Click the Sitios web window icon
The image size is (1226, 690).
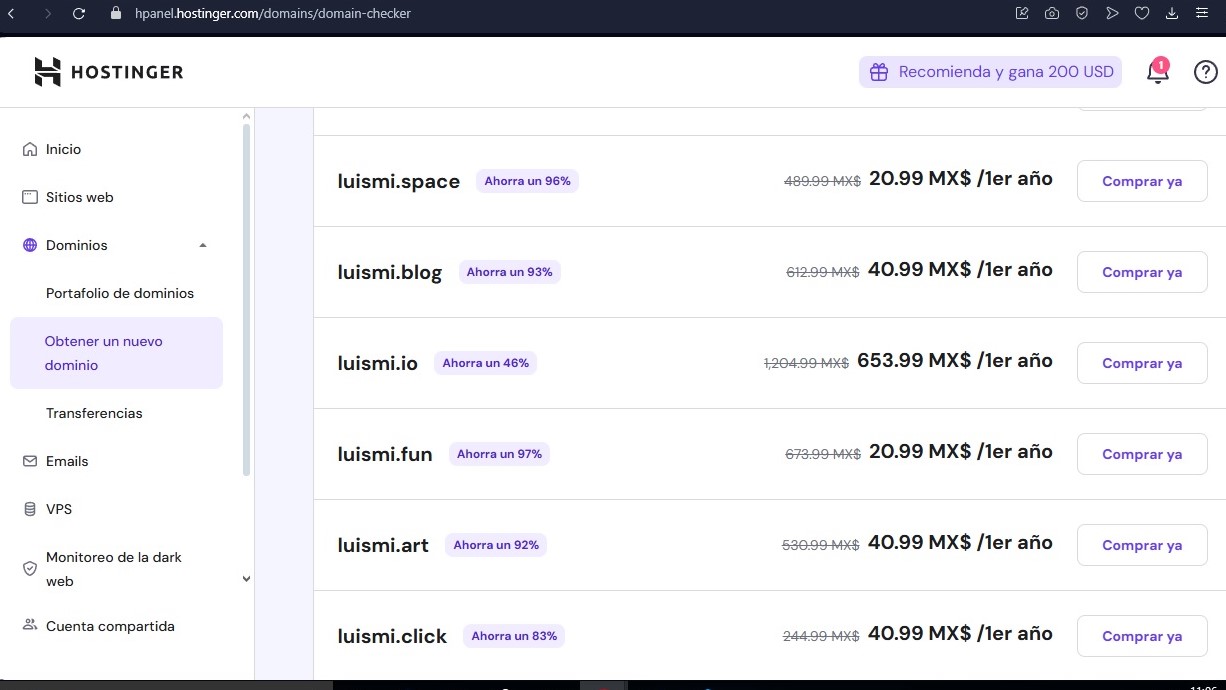[x=30, y=197]
